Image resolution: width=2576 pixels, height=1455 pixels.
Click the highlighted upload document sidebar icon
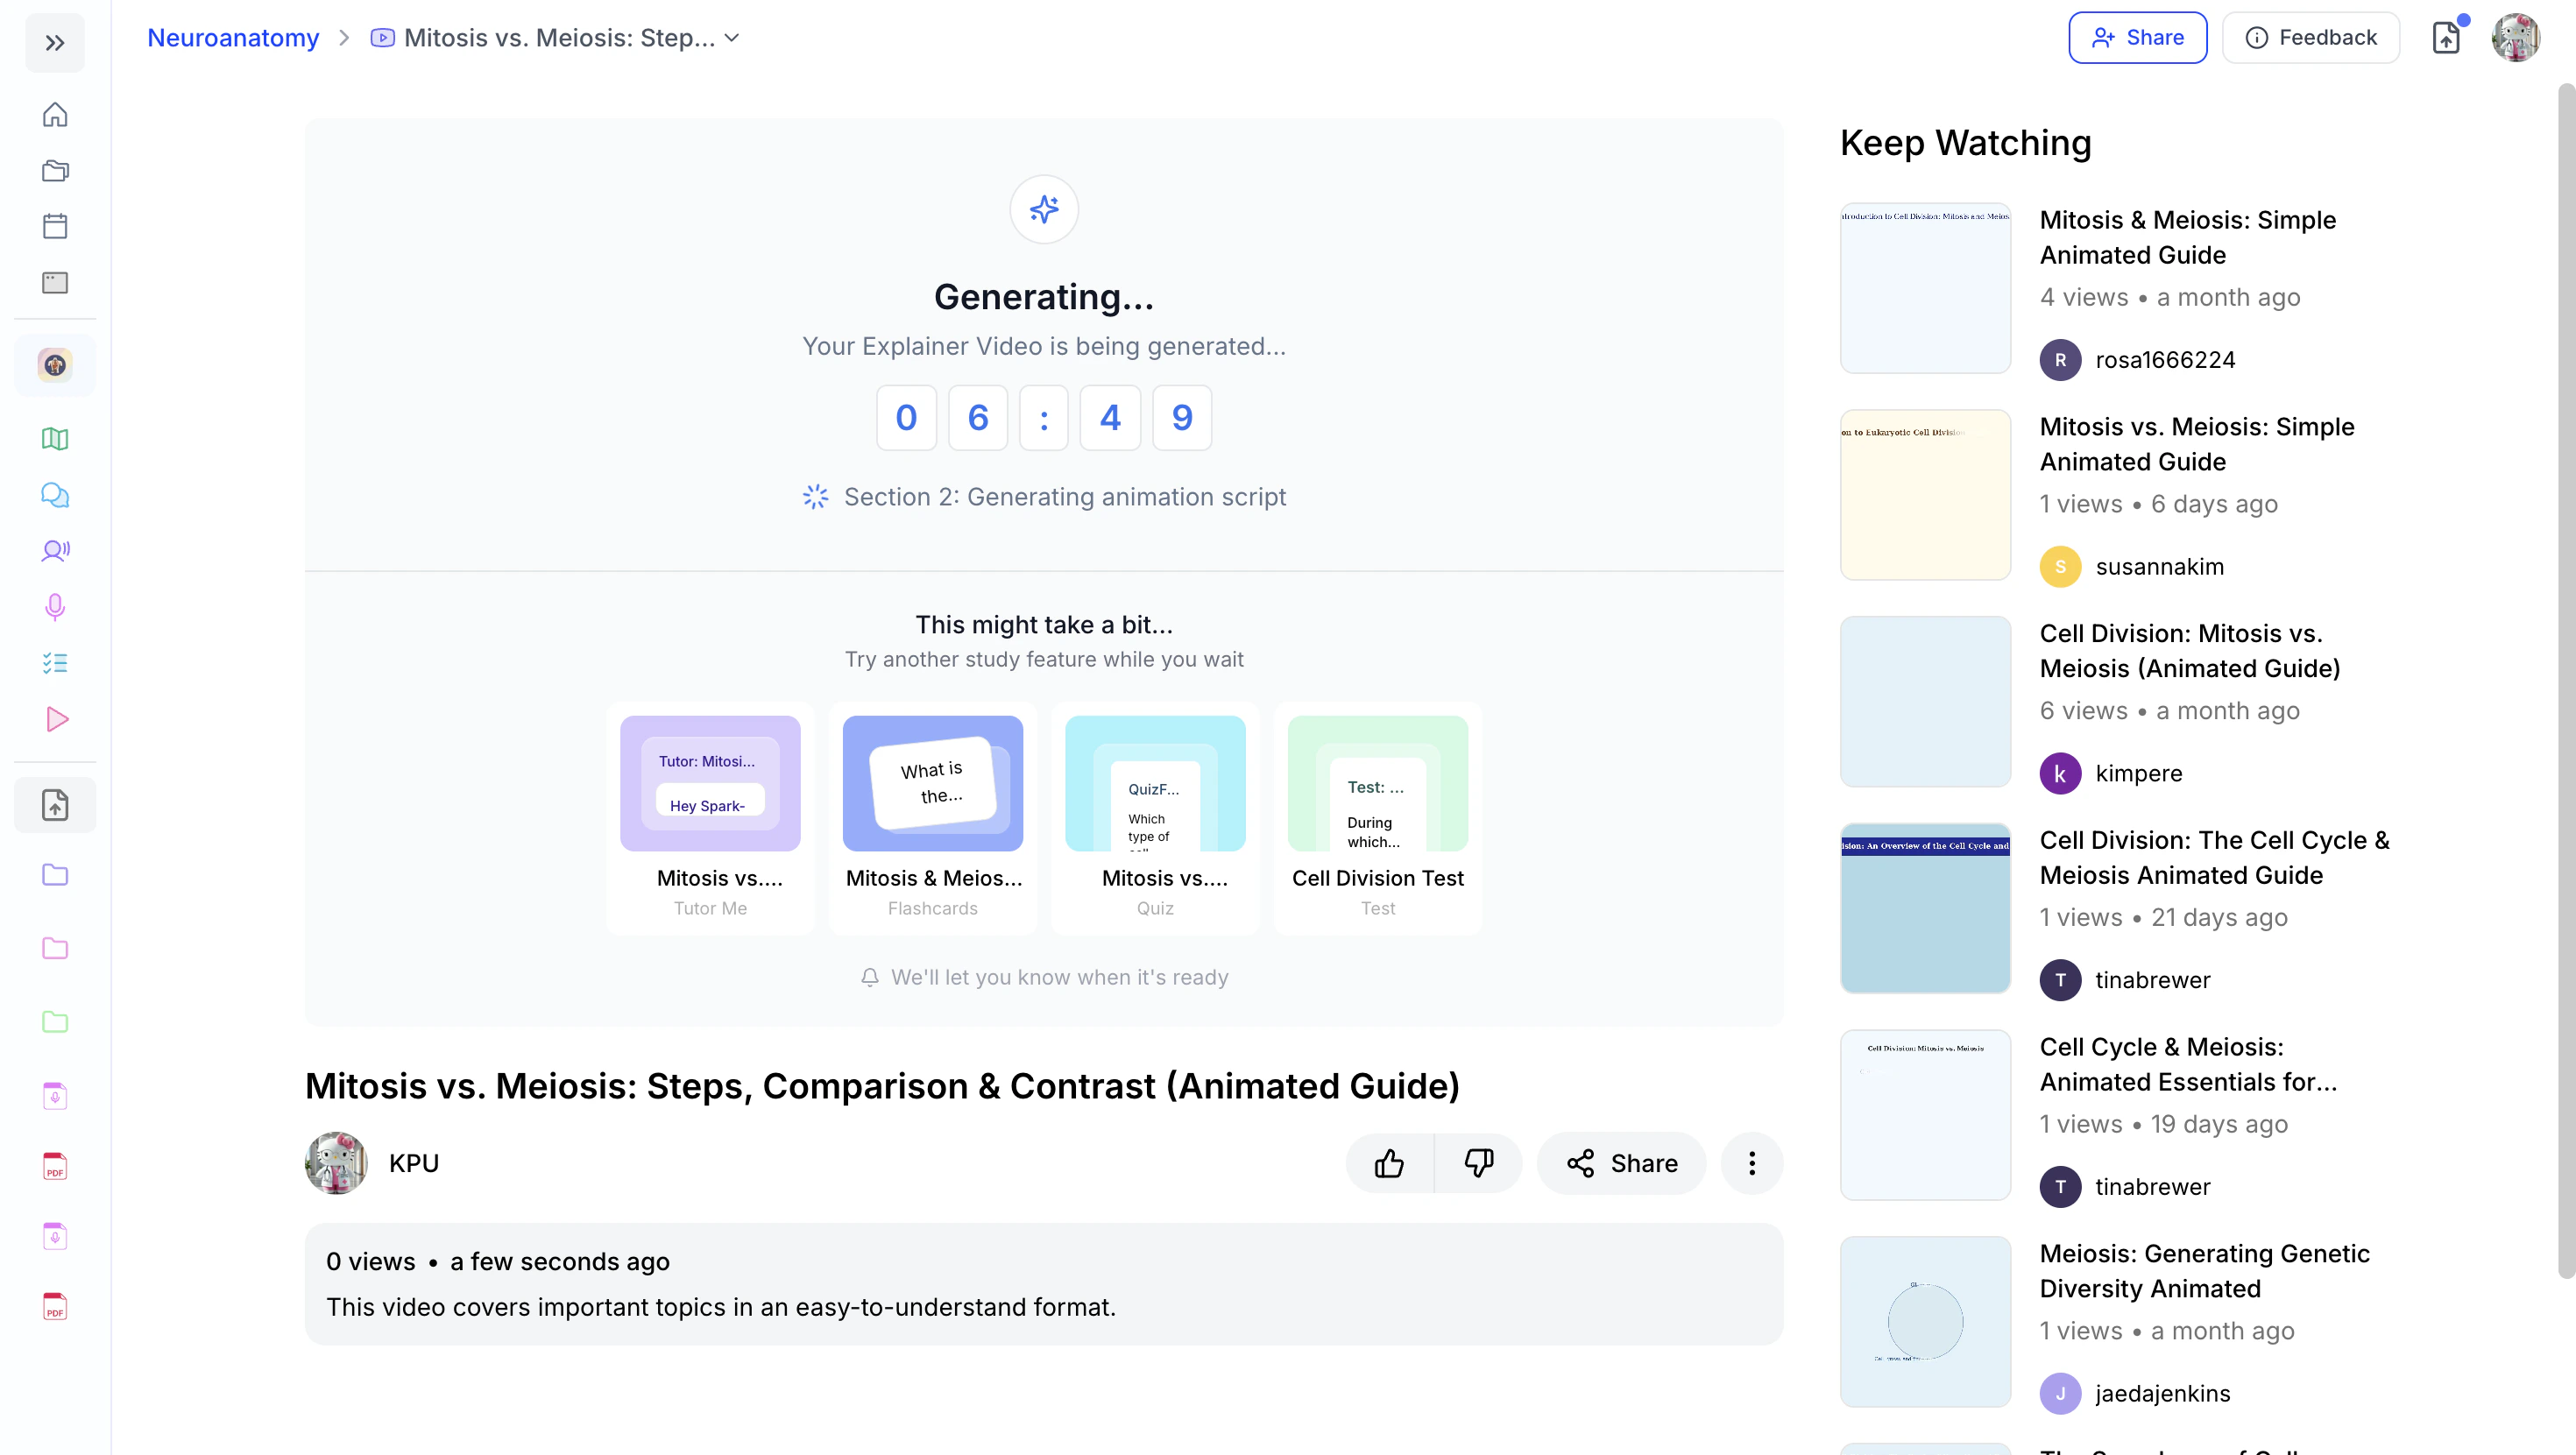[x=55, y=805]
